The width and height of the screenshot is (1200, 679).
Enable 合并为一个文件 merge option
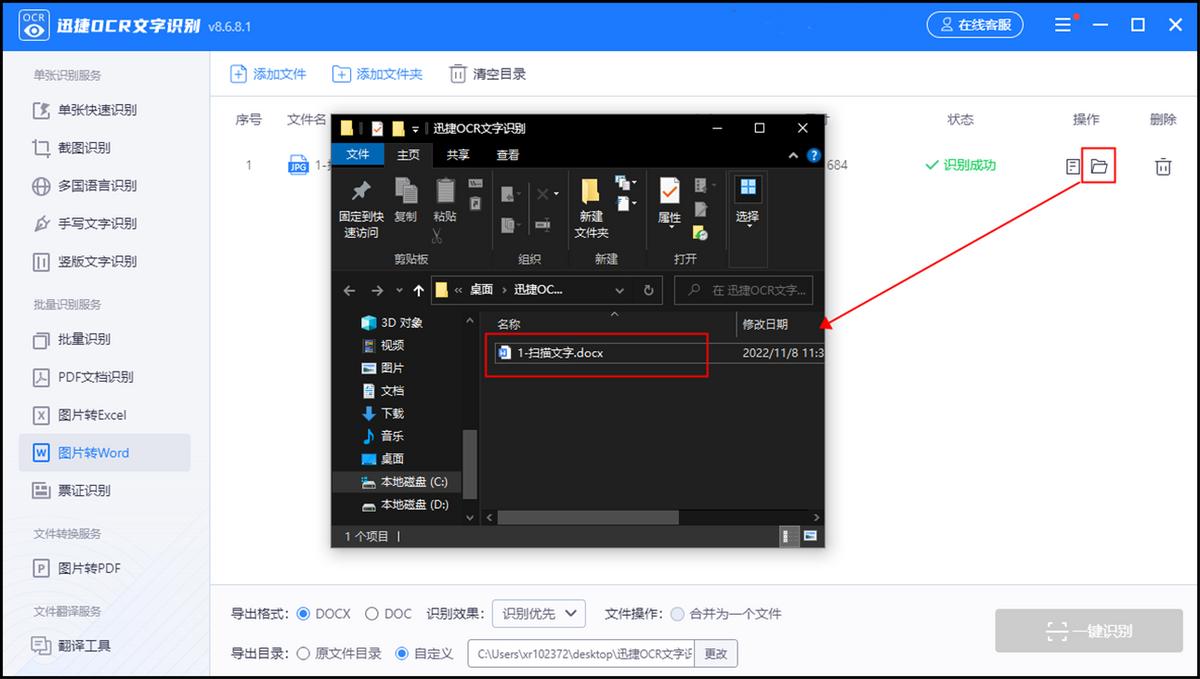point(676,614)
